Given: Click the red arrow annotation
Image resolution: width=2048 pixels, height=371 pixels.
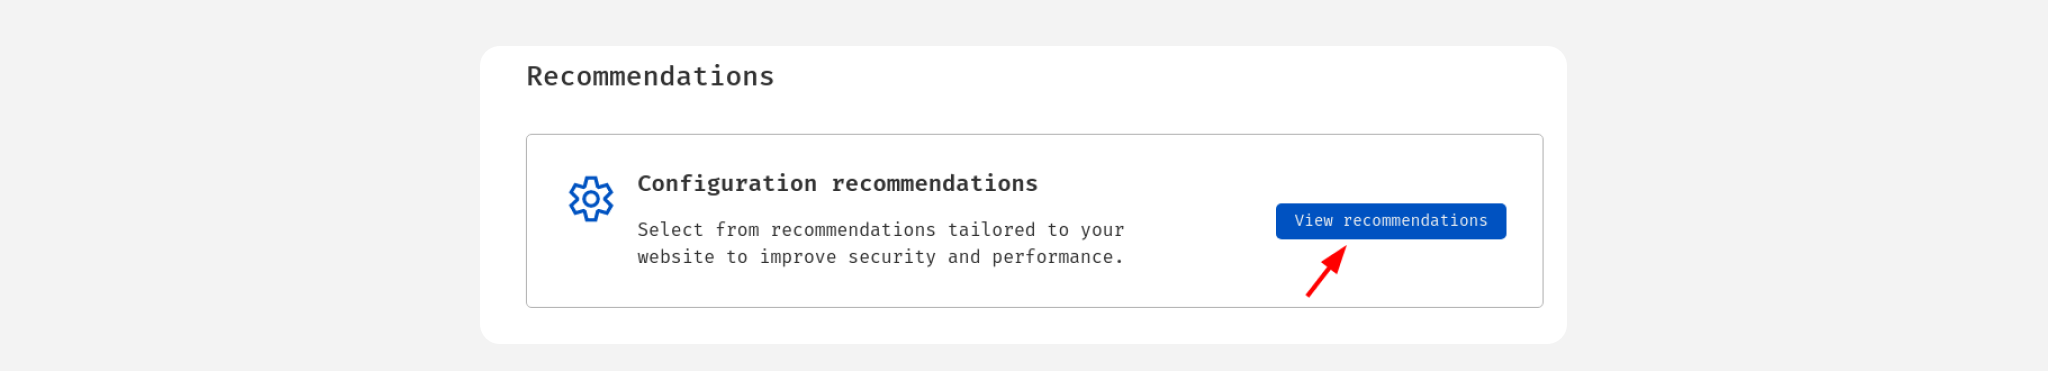Looking at the screenshot, I should point(1327,271).
